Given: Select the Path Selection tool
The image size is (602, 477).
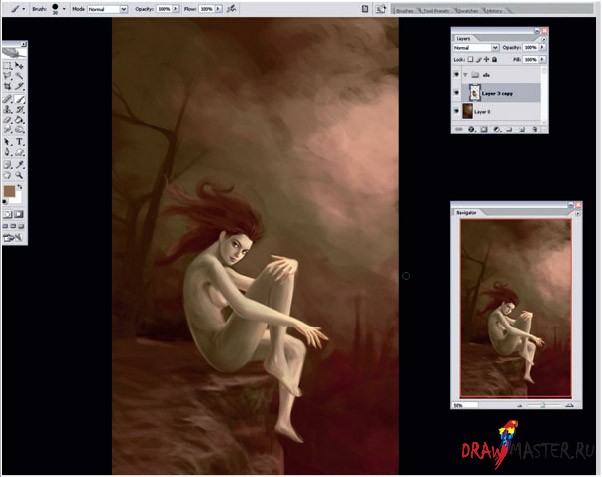Looking at the screenshot, I should [x=8, y=142].
